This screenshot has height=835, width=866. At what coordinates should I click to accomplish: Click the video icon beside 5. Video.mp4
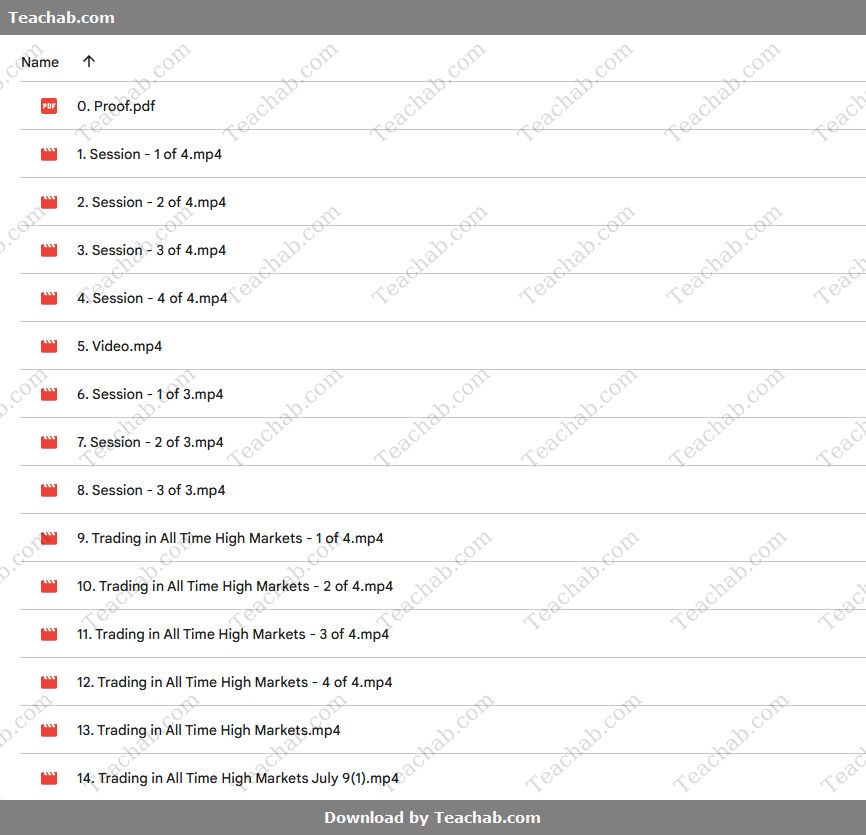(49, 346)
